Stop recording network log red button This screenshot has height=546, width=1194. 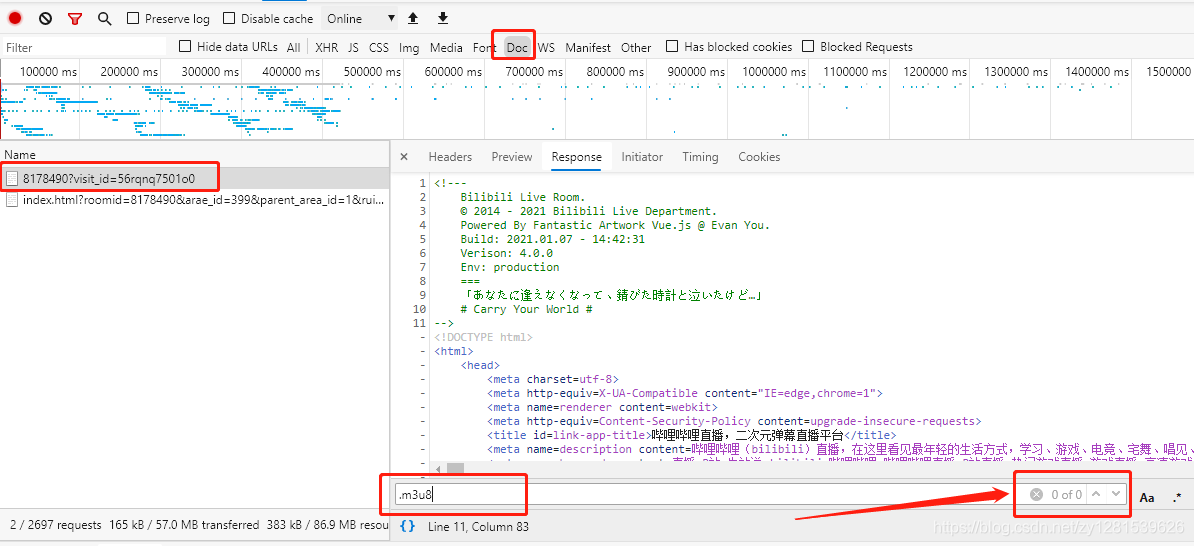click(x=15, y=18)
